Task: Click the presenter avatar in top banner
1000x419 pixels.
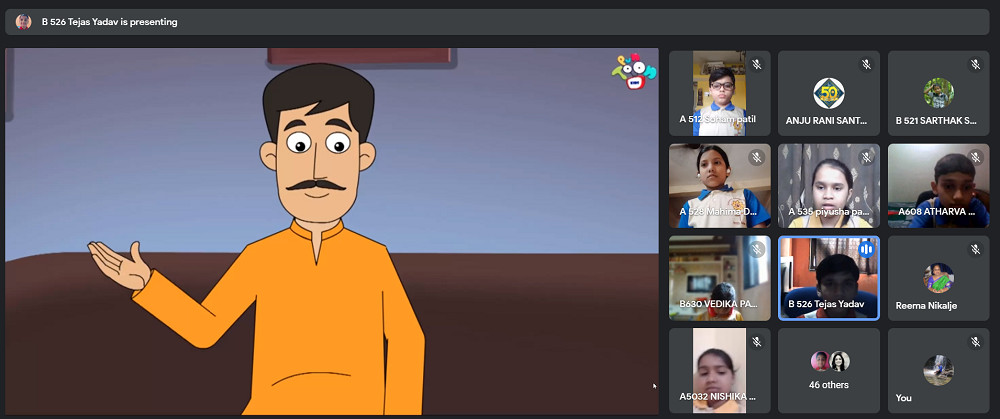Action: pyautogui.click(x=23, y=21)
